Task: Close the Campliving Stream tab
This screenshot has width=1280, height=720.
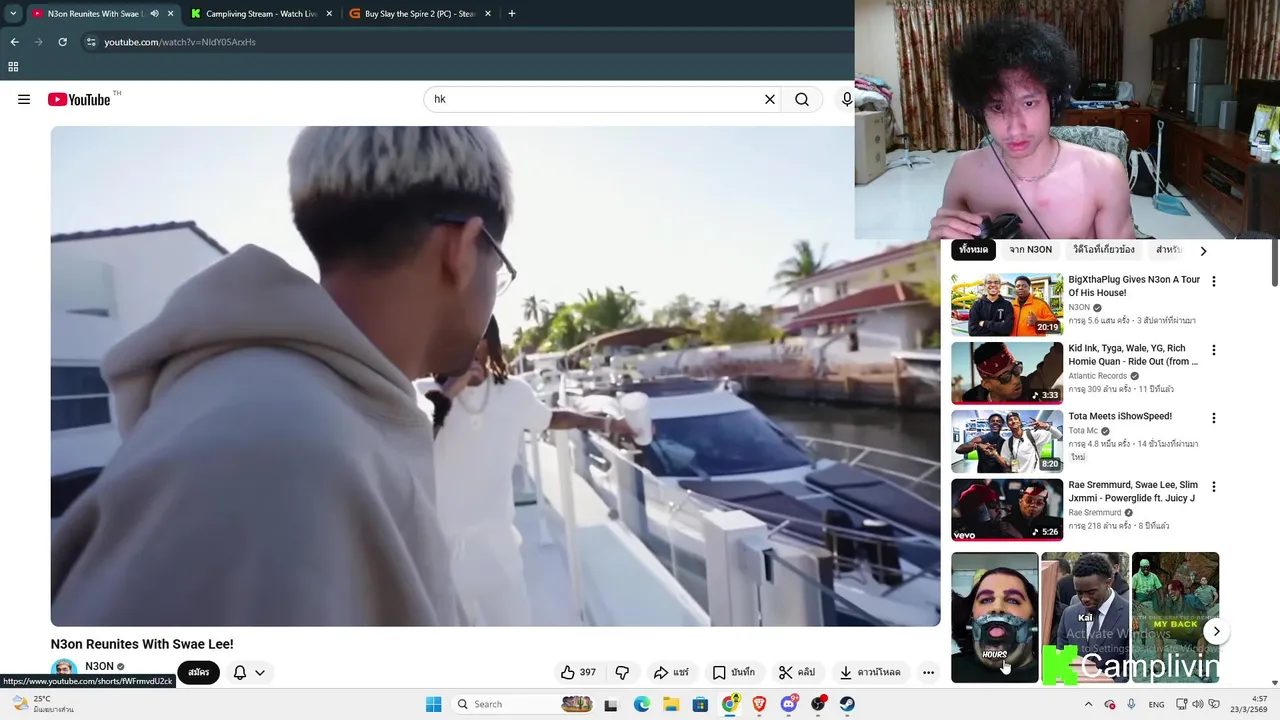Action: pyautogui.click(x=329, y=14)
